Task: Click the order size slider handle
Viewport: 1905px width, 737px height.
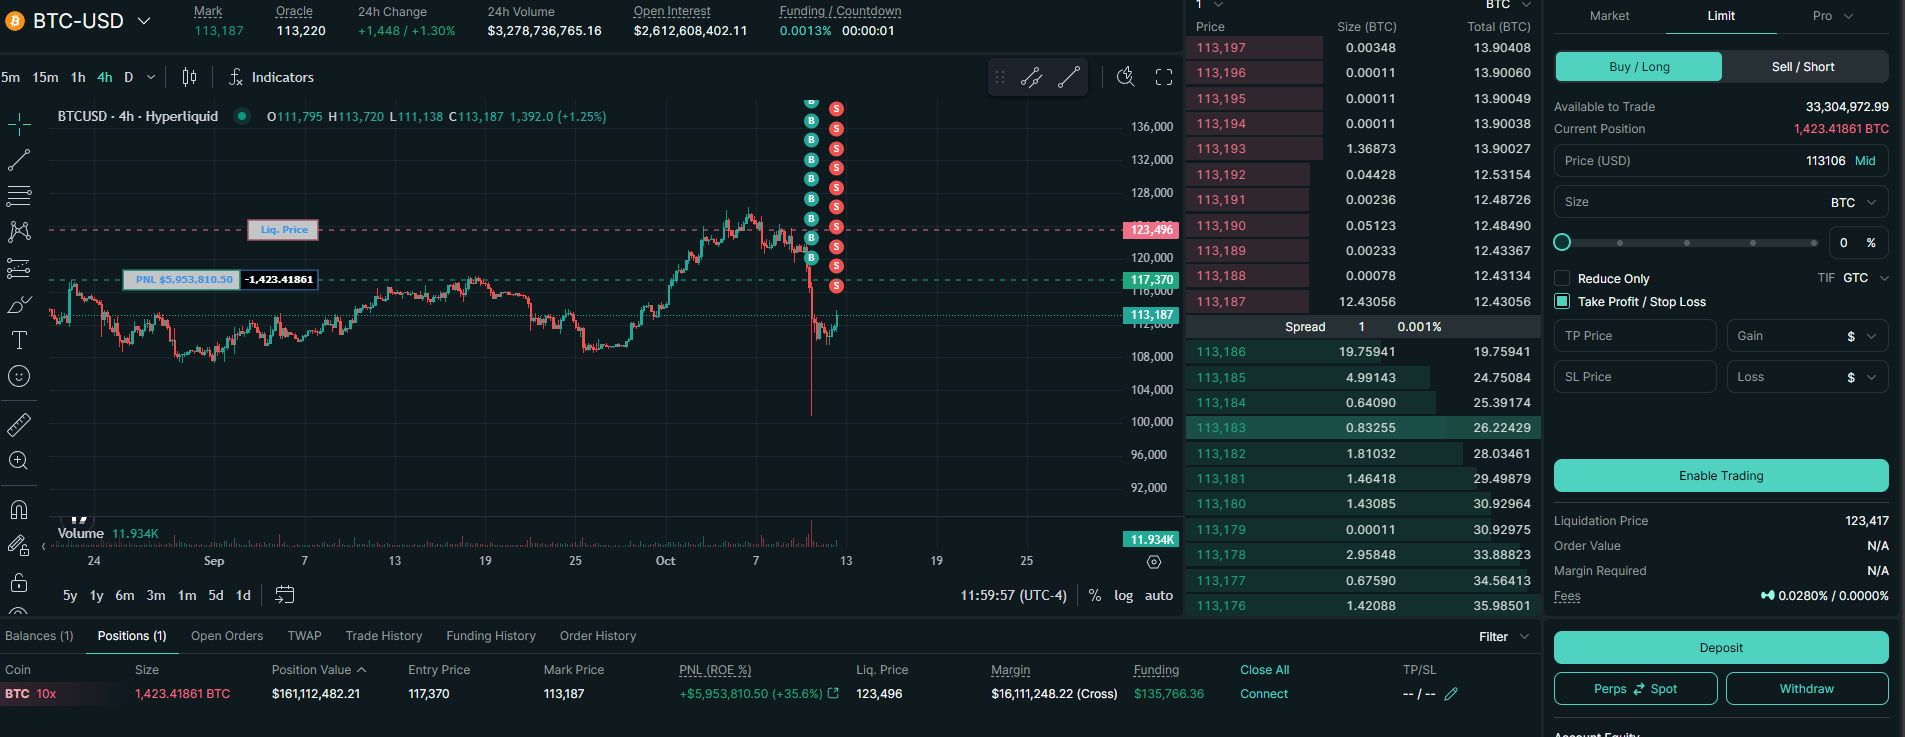Action: 1562,242
